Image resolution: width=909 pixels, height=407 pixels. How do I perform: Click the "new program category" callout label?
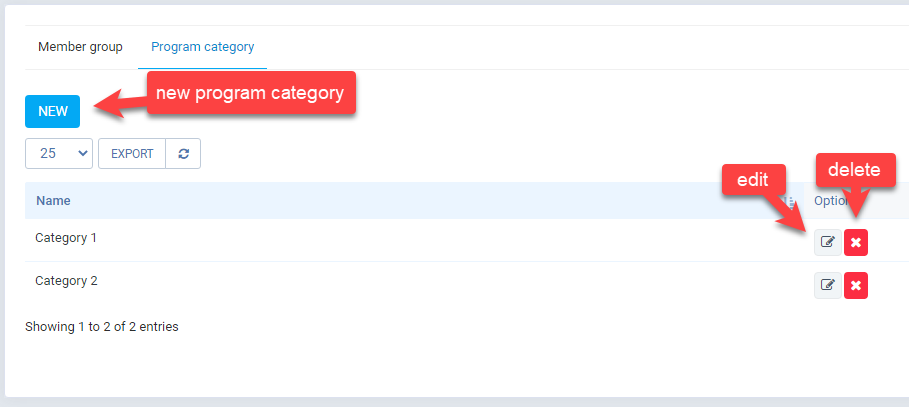point(250,93)
